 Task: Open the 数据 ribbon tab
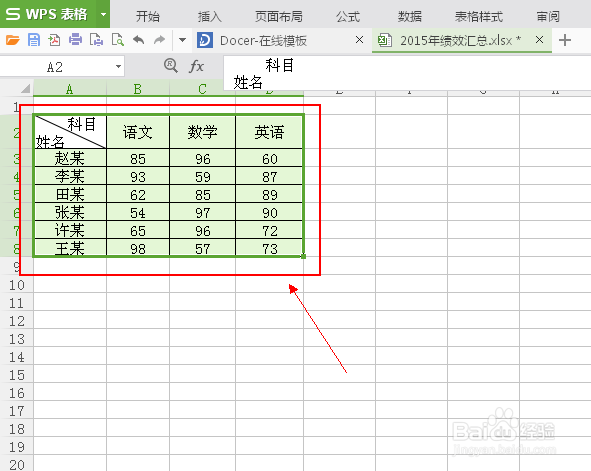(410, 16)
